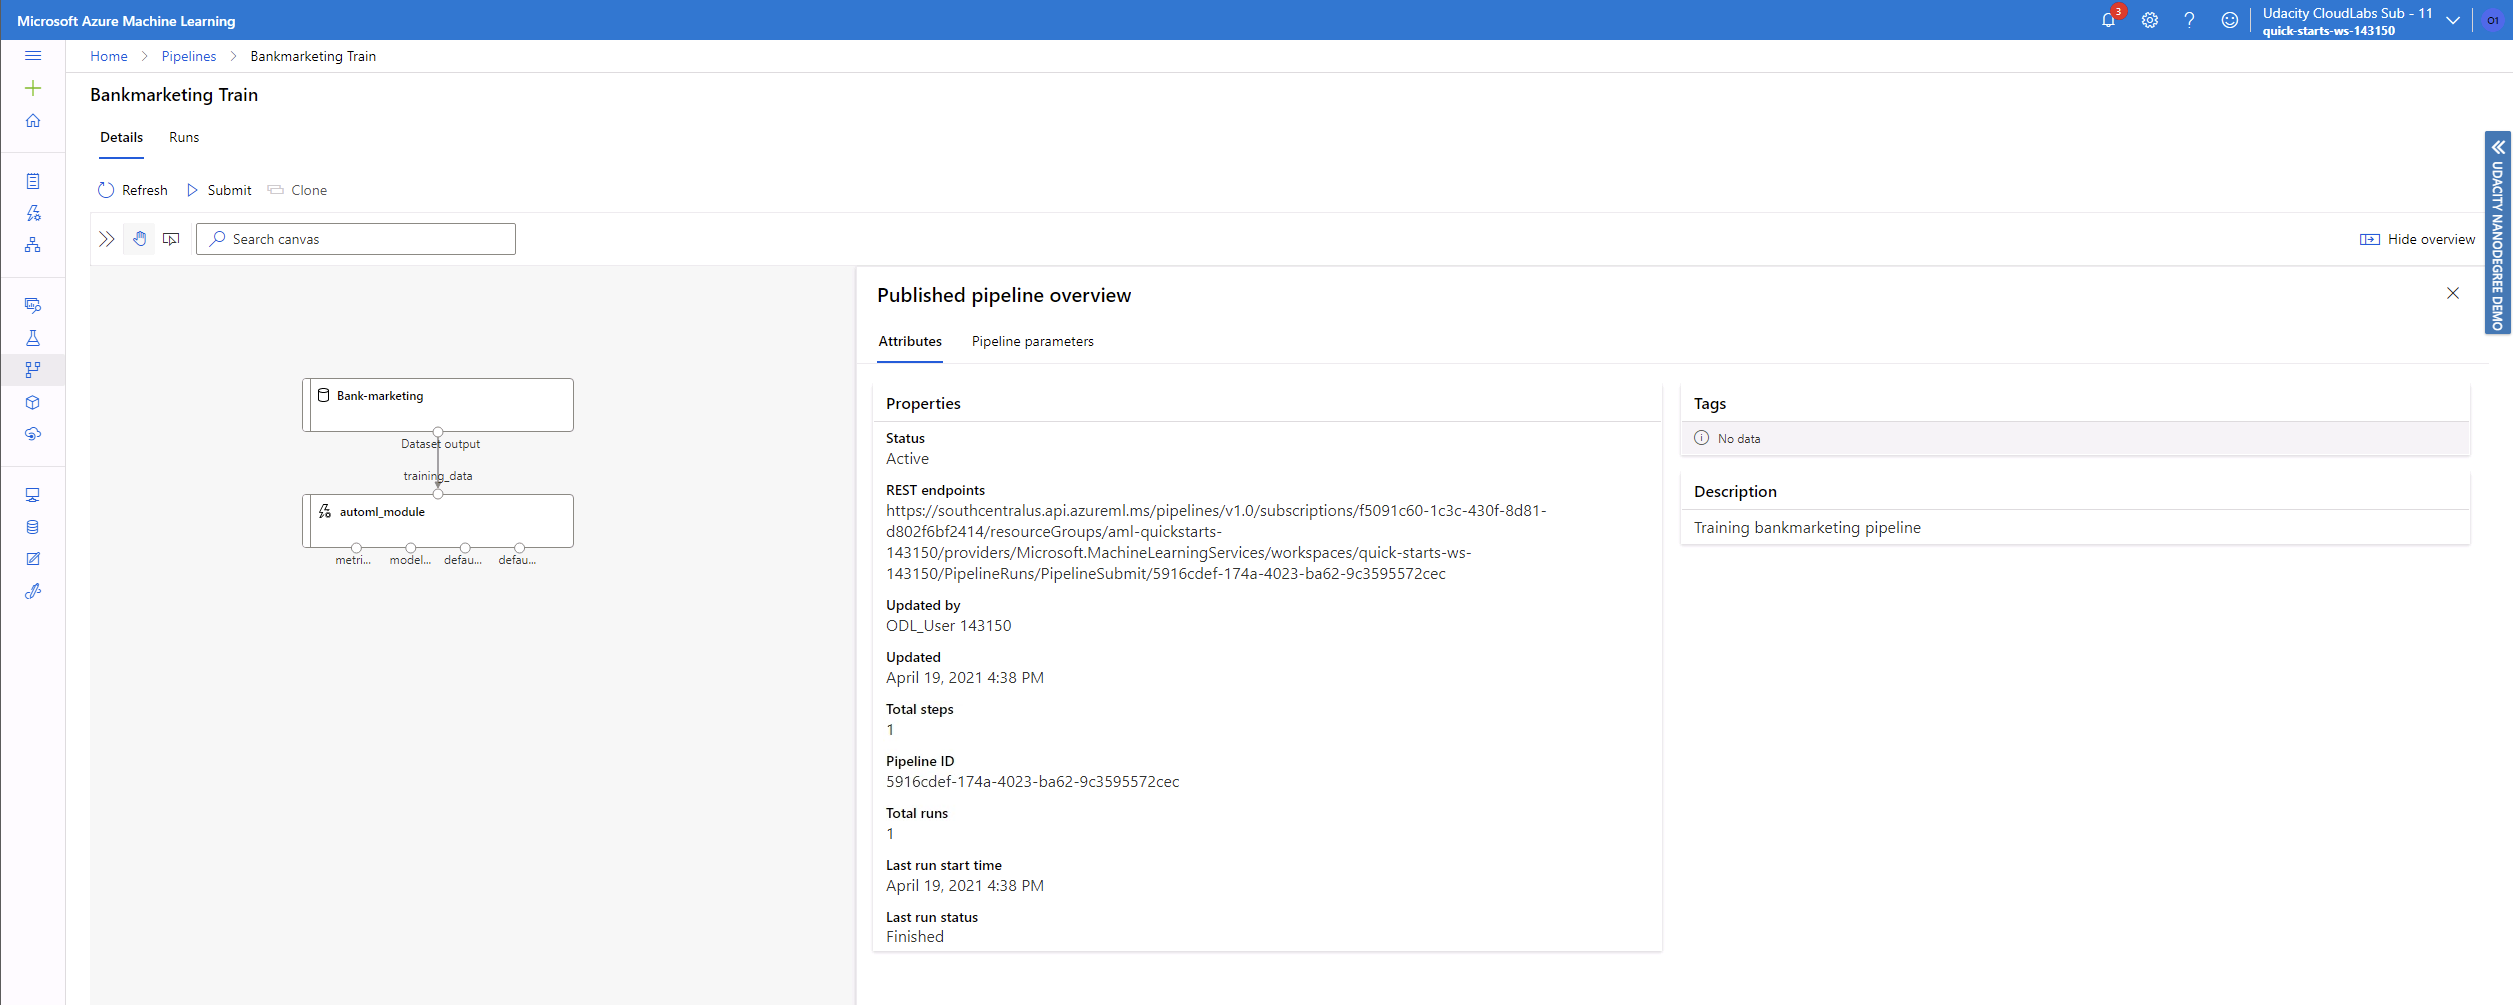Click in the Search canvas field
Screen dimensions: 2513x1005
pyautogui.click(x=356, y=239)
